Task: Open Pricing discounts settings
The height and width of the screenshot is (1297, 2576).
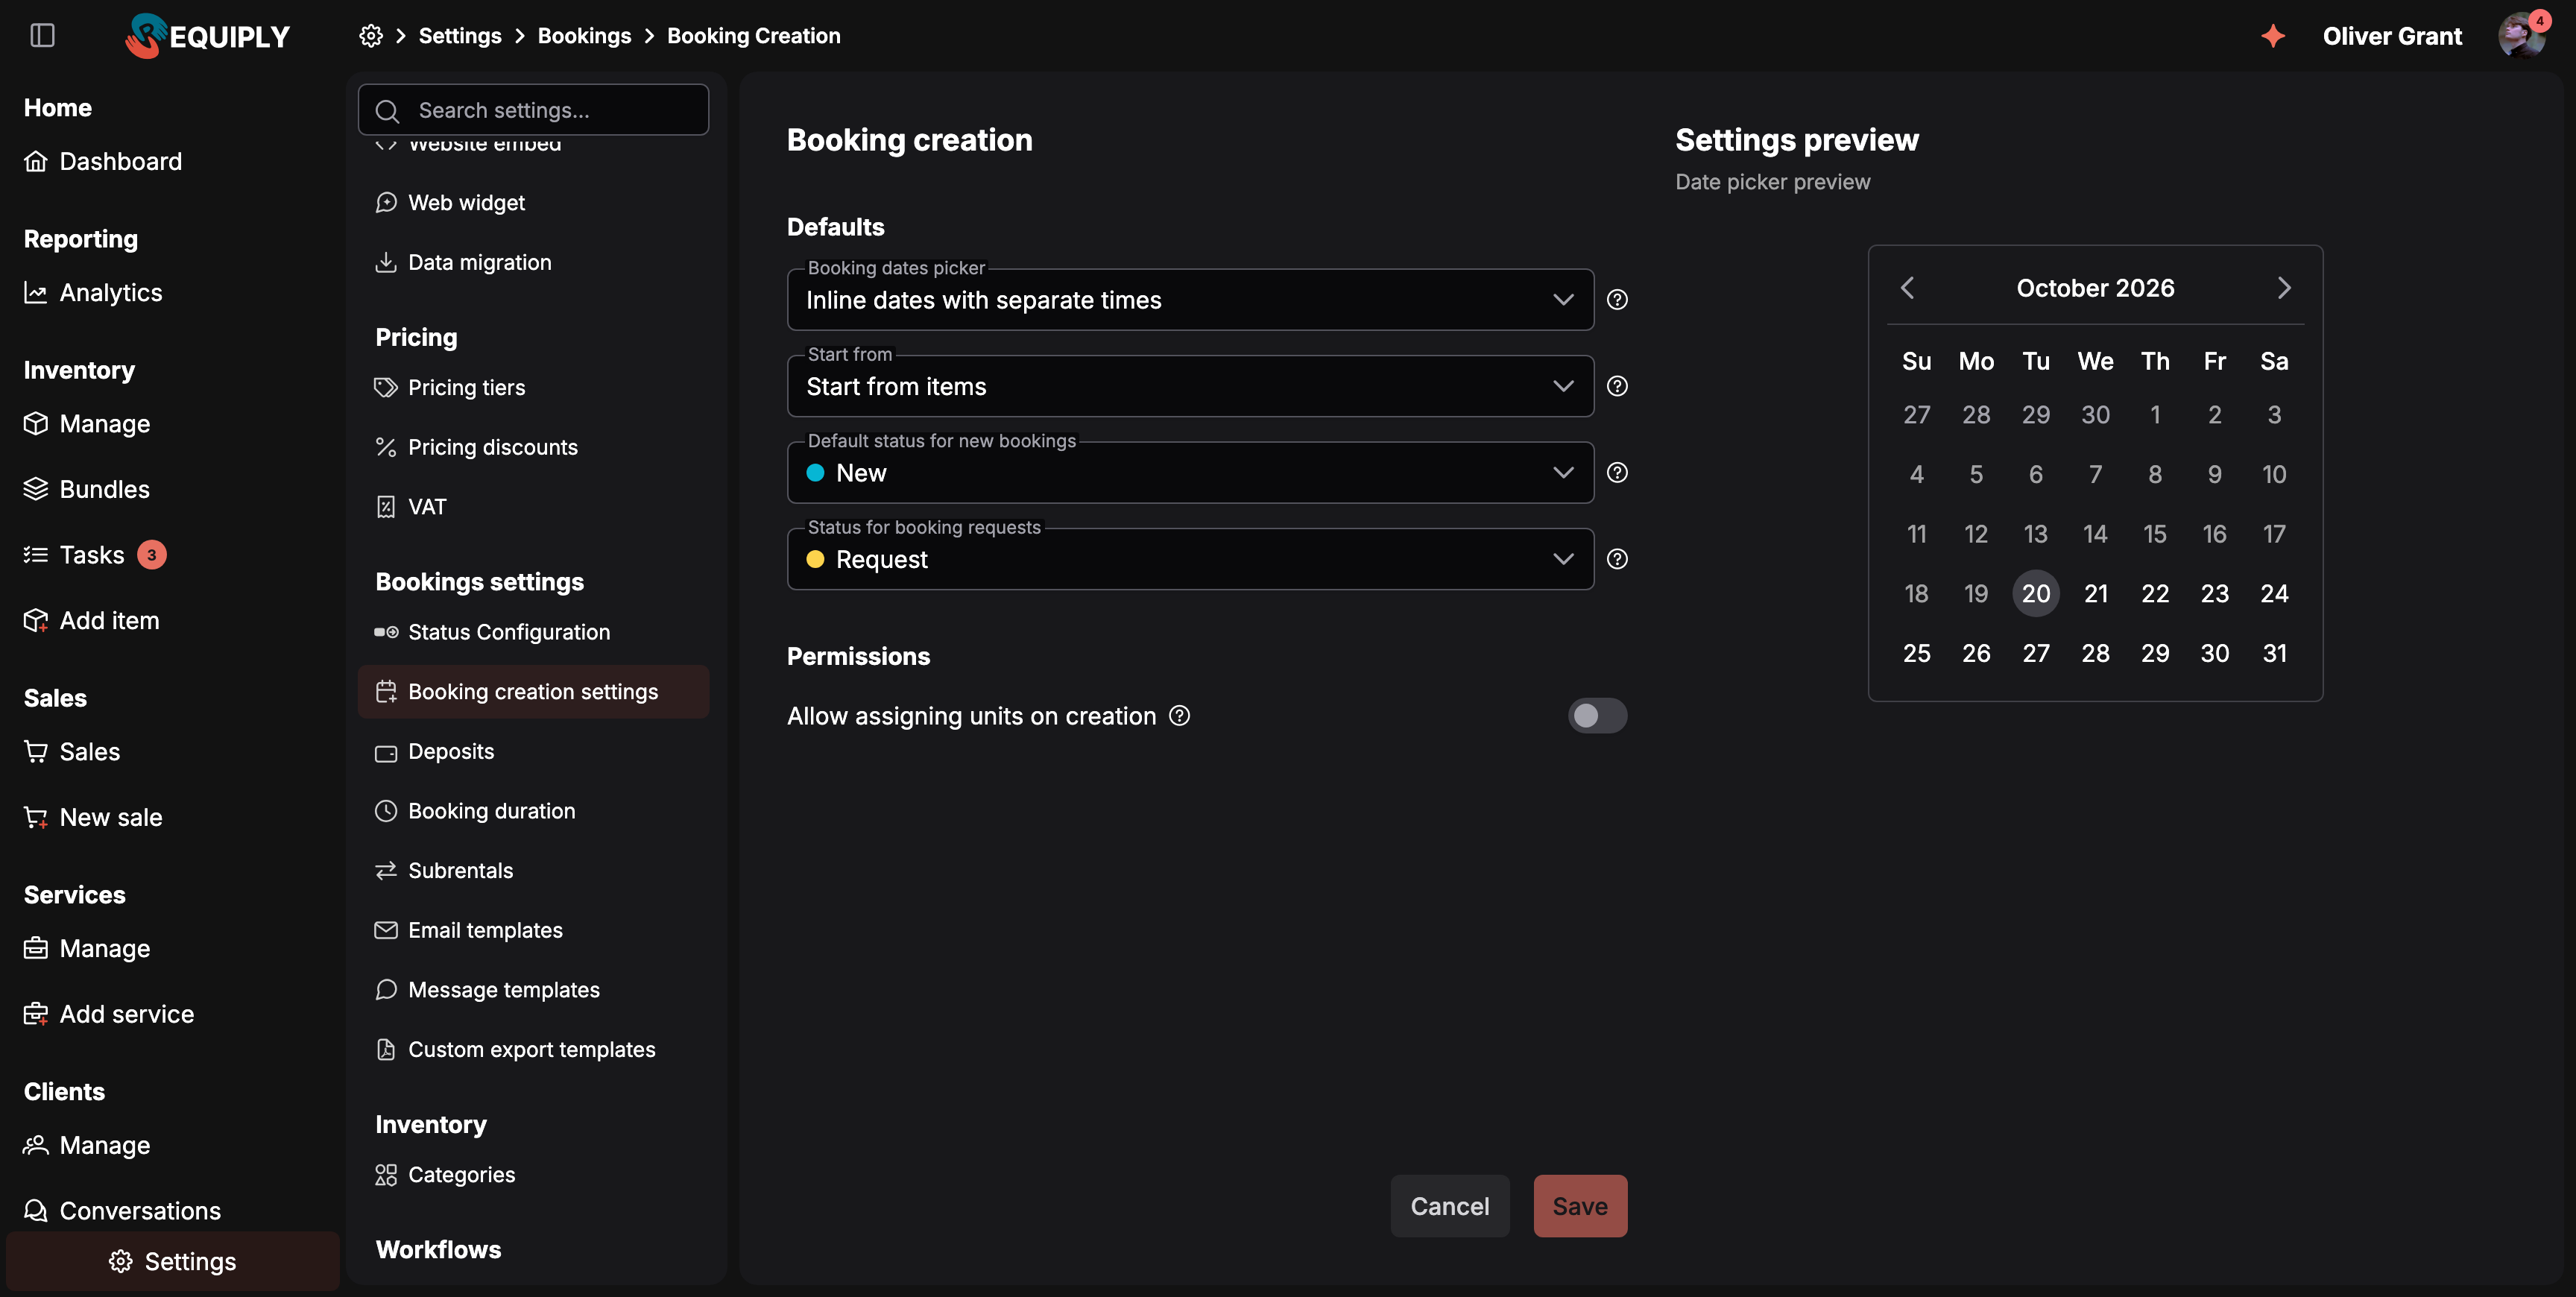Action: click(534, 447)
